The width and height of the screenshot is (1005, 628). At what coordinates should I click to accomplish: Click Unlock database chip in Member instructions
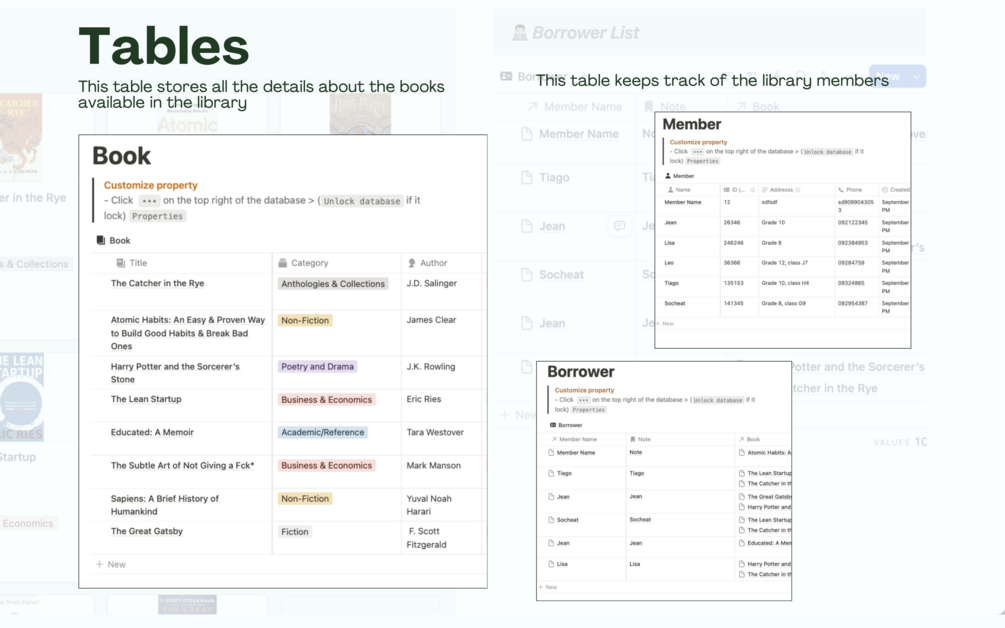click(x=827, y=152)
